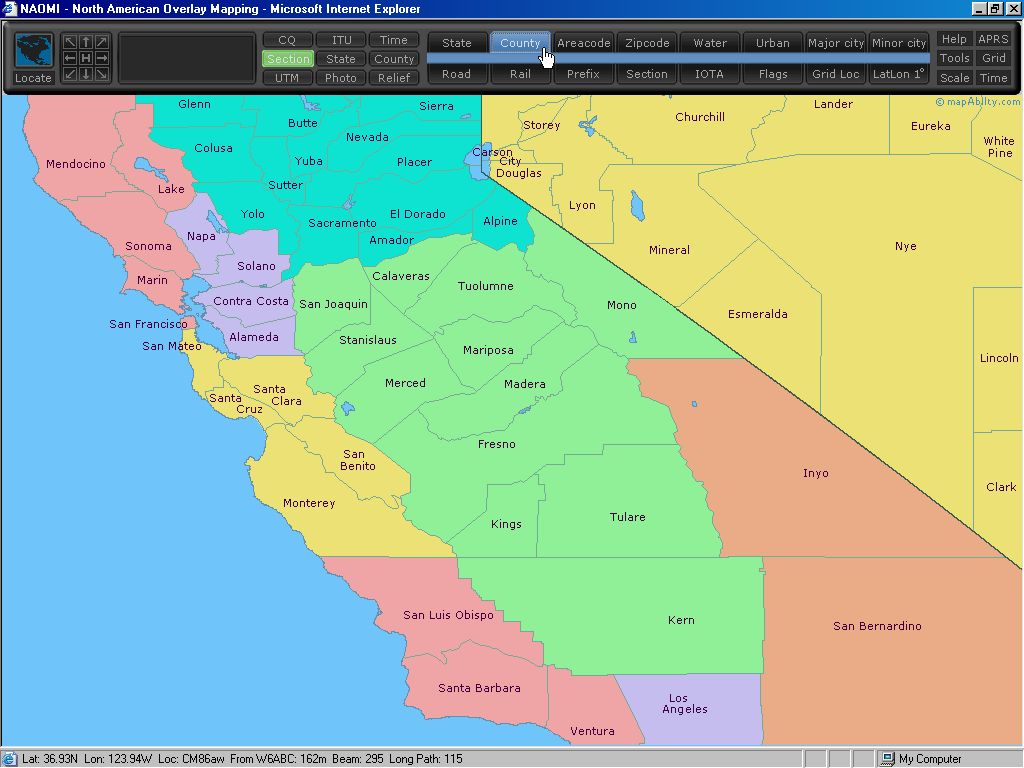Select State mode beside green Section

point(341,59)
